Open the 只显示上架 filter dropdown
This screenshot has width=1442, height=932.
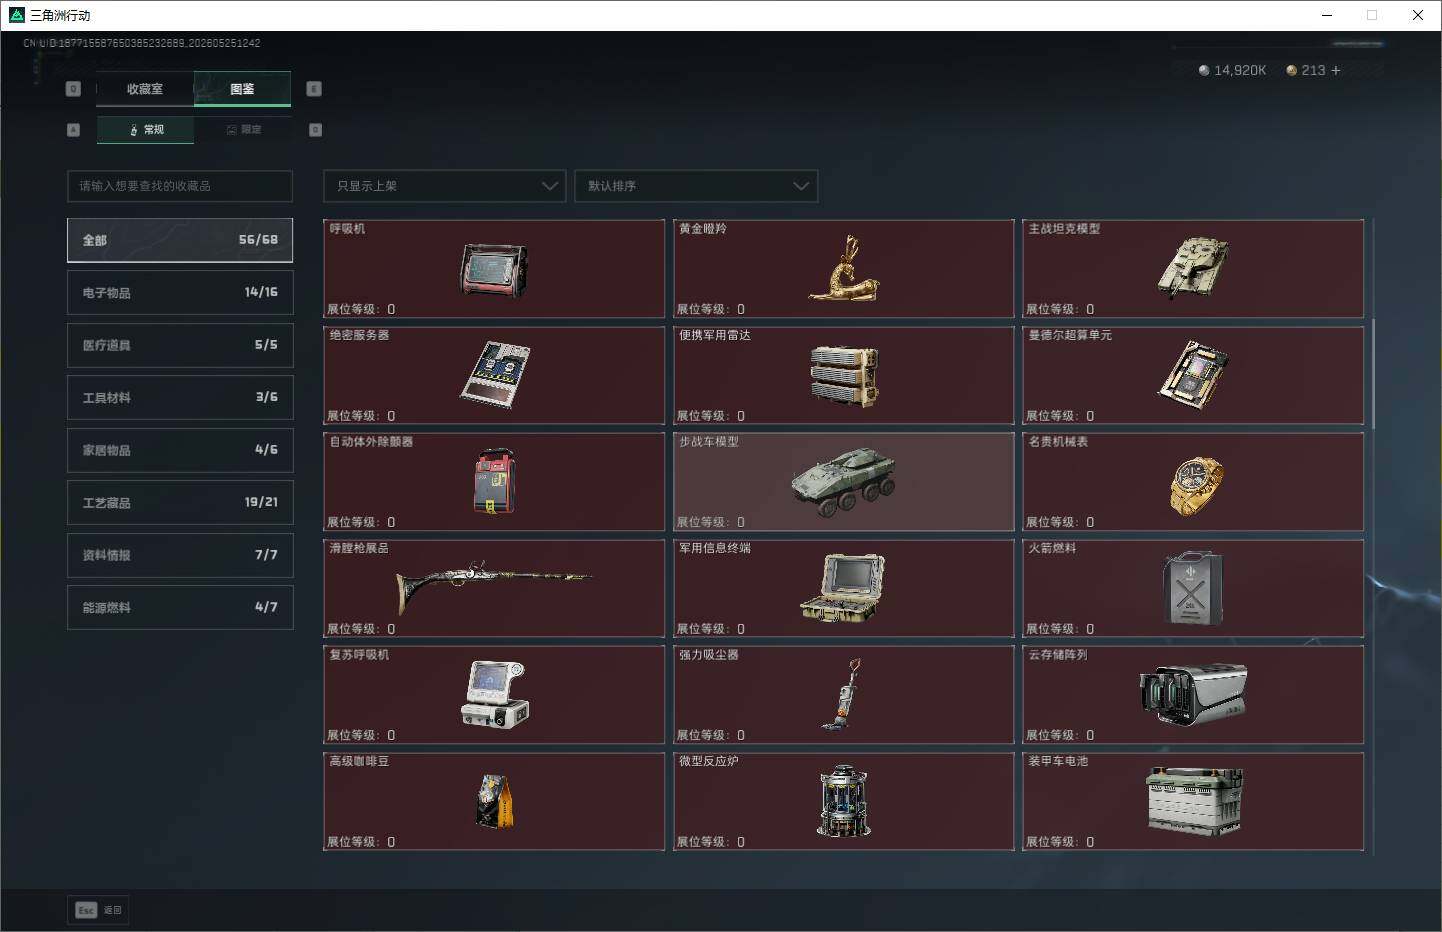point(445,186)
